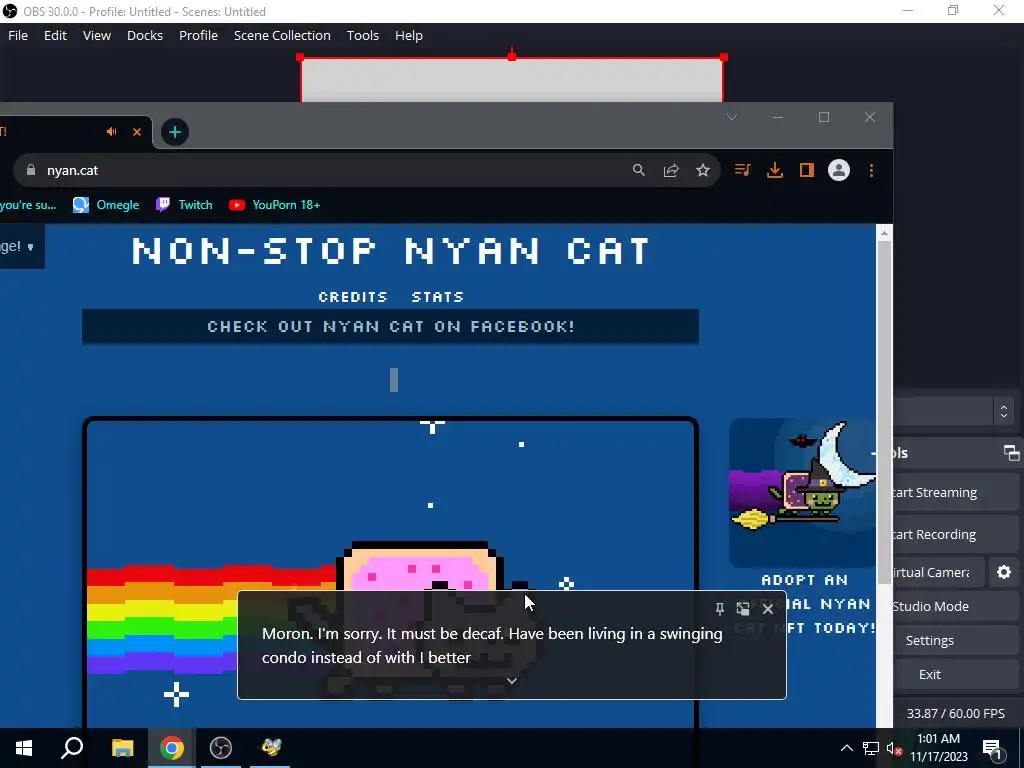Open the Docks menu in OBS
Image resolution: width=1024 pixels, height=768 pixels.
click(x=144, y=35)
